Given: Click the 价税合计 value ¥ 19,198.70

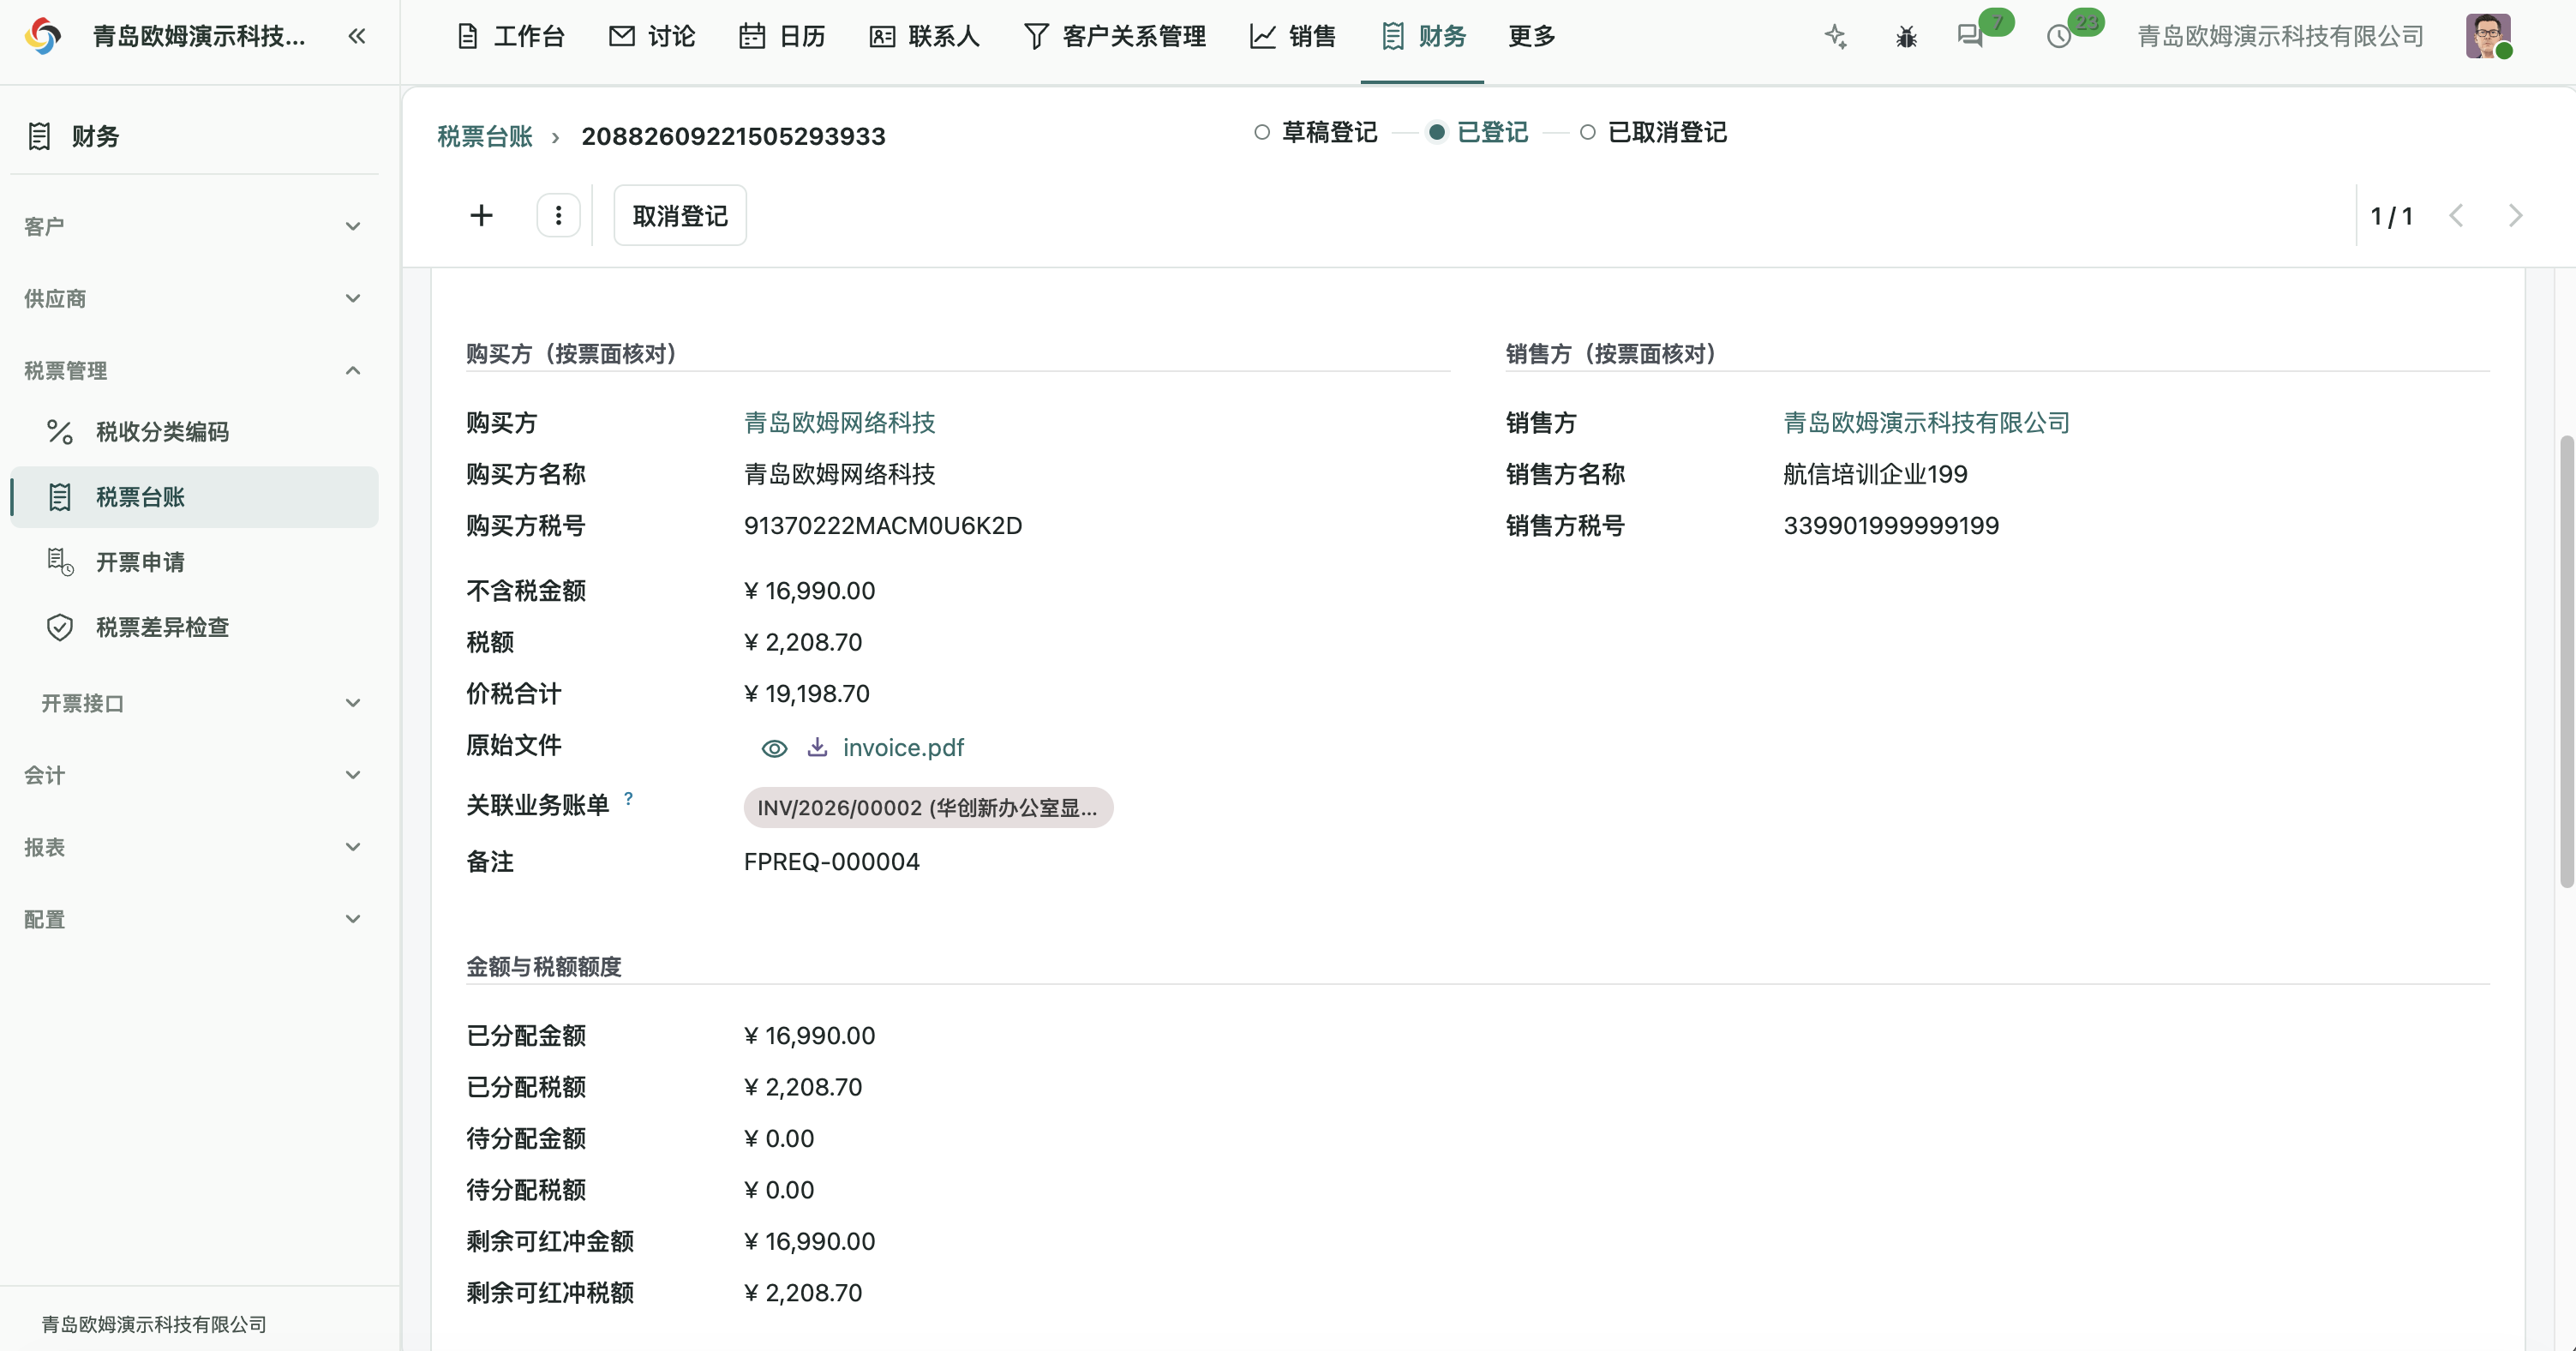Looking at the screenshot, I should pos(807,694).
